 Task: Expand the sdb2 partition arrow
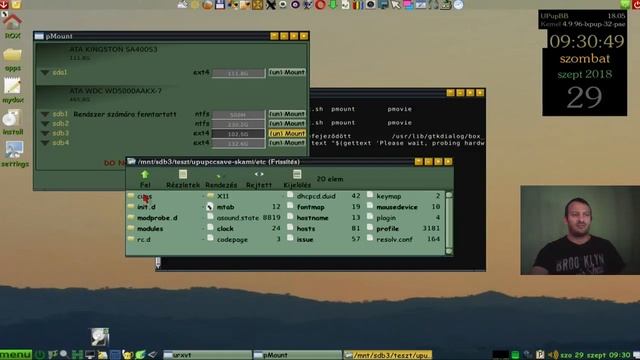click(x=45, y=124)
